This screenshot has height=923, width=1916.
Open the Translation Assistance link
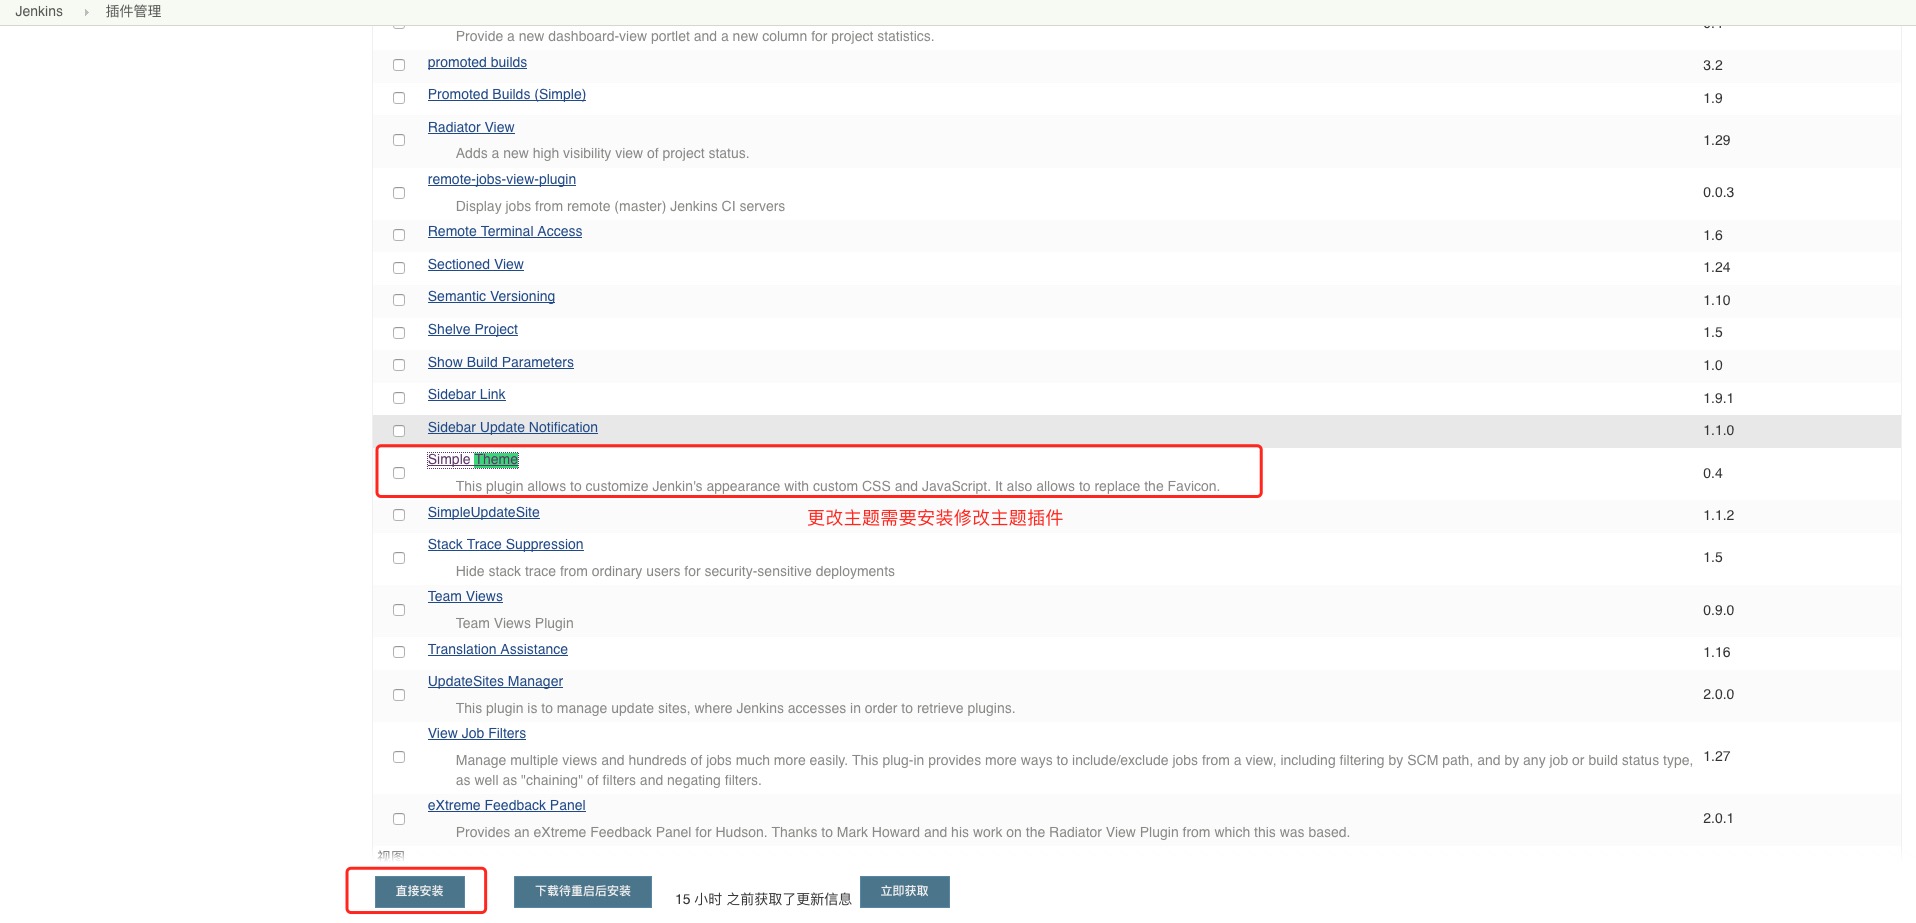point(498,649)
